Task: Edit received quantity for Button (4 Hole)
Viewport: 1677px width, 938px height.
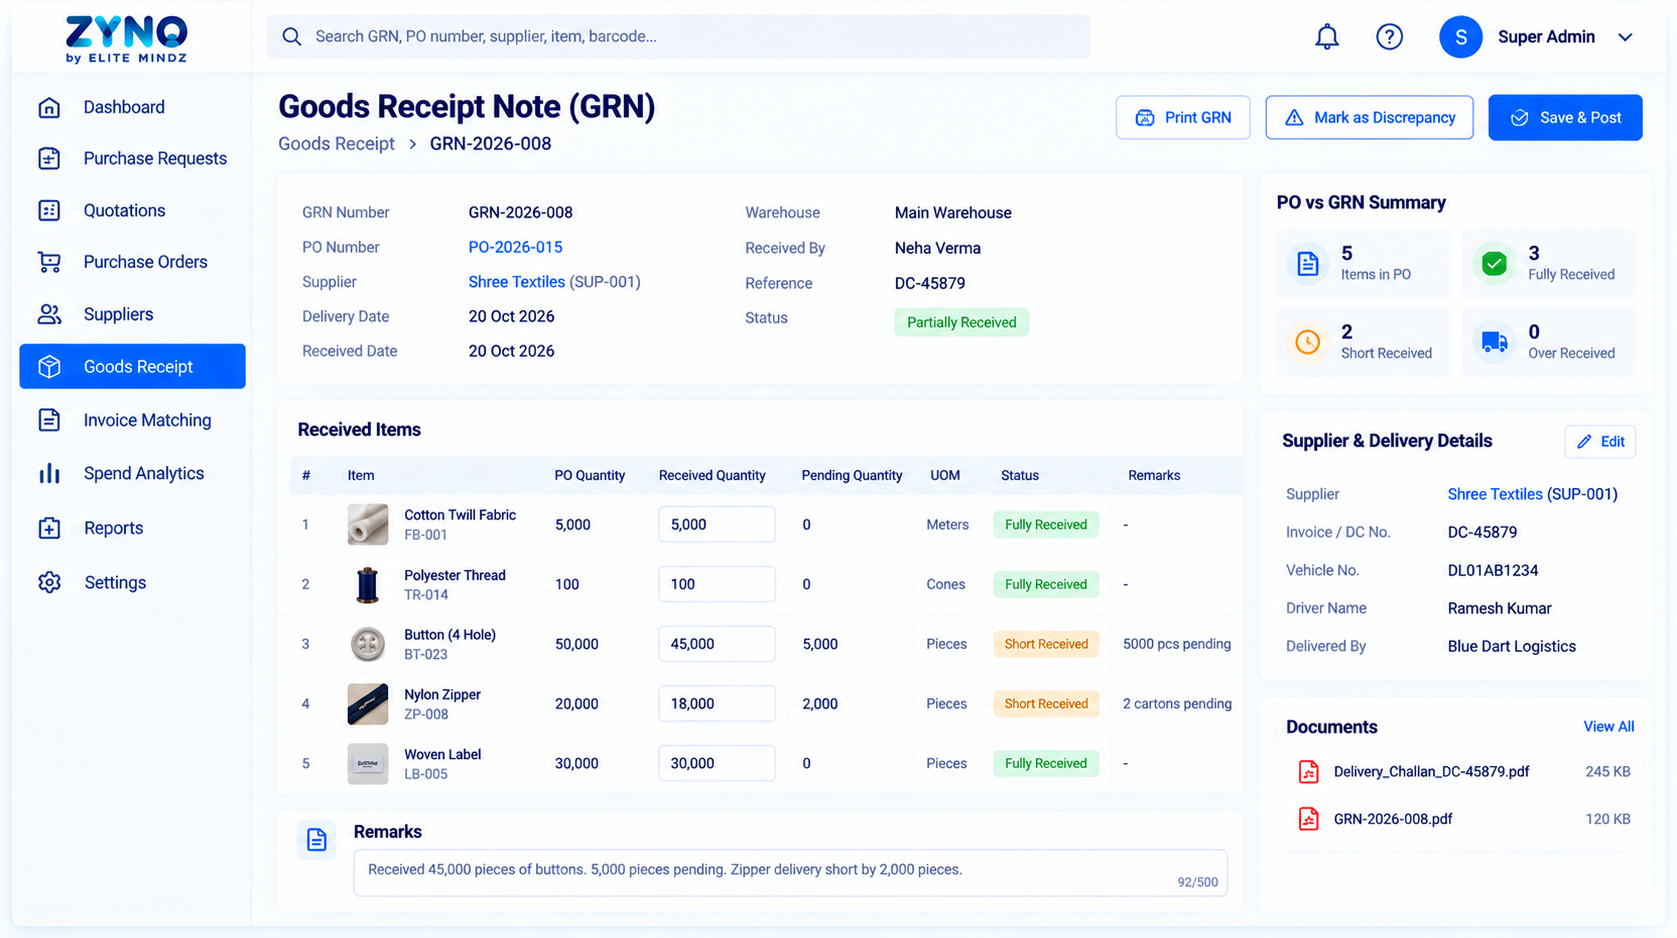Action: (x=716, y=644)
